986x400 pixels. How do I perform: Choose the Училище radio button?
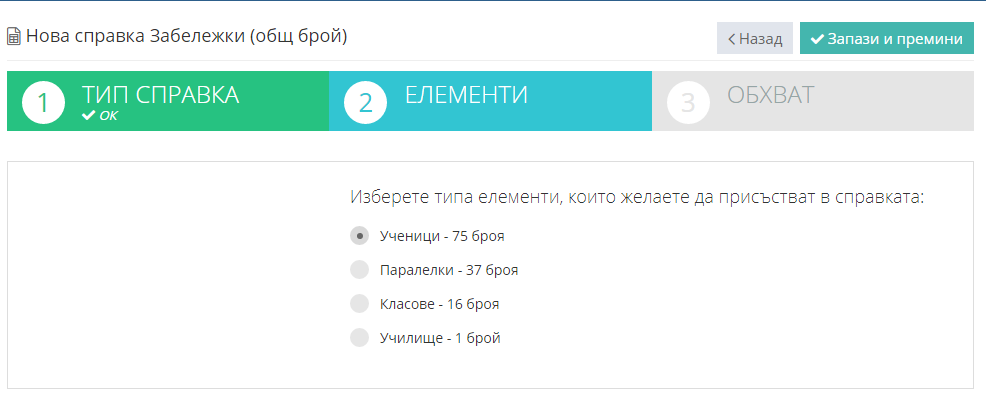[359, 338]
